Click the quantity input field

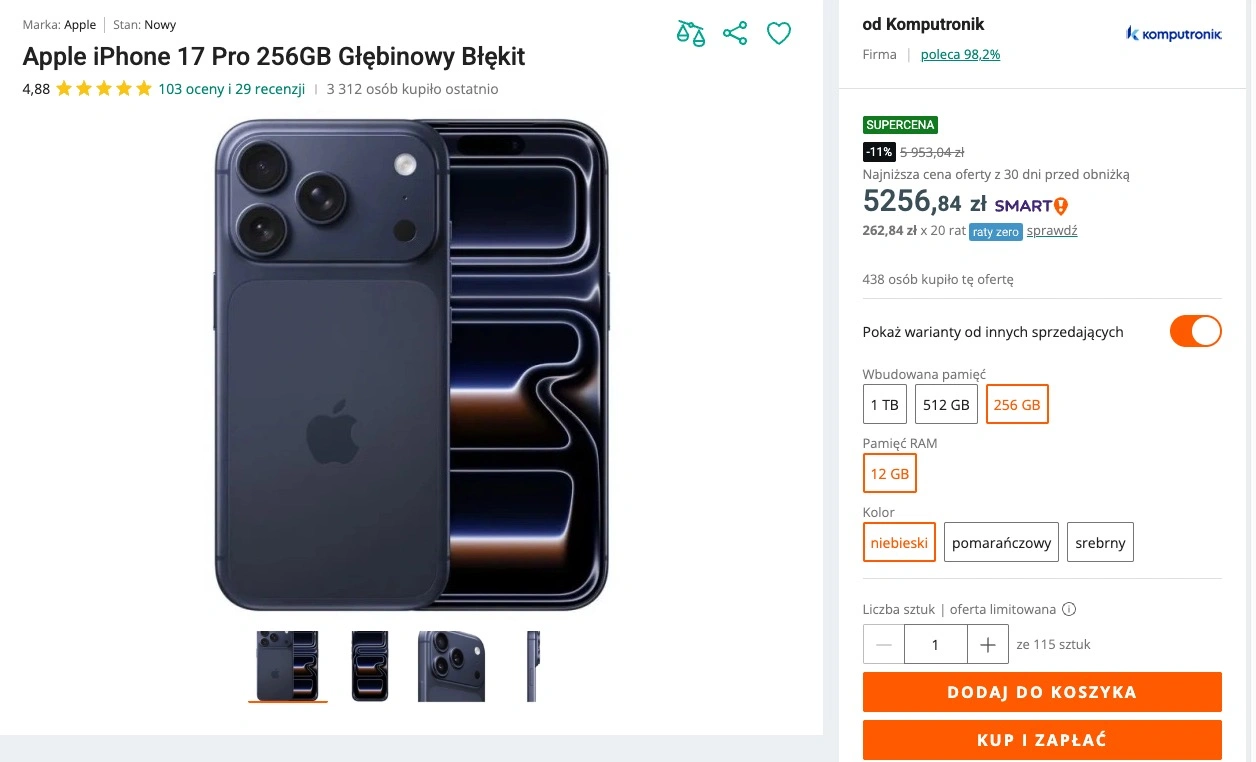[x=935, y=645]
